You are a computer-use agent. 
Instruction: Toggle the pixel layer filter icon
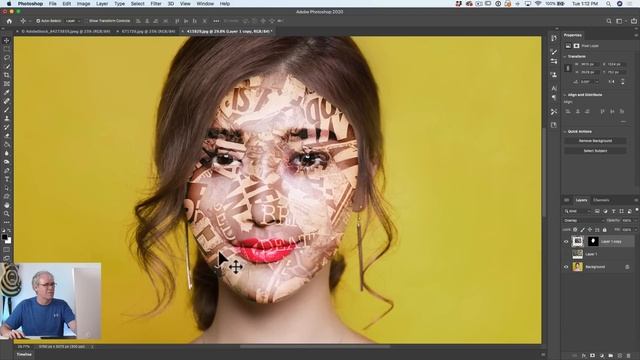597,211
